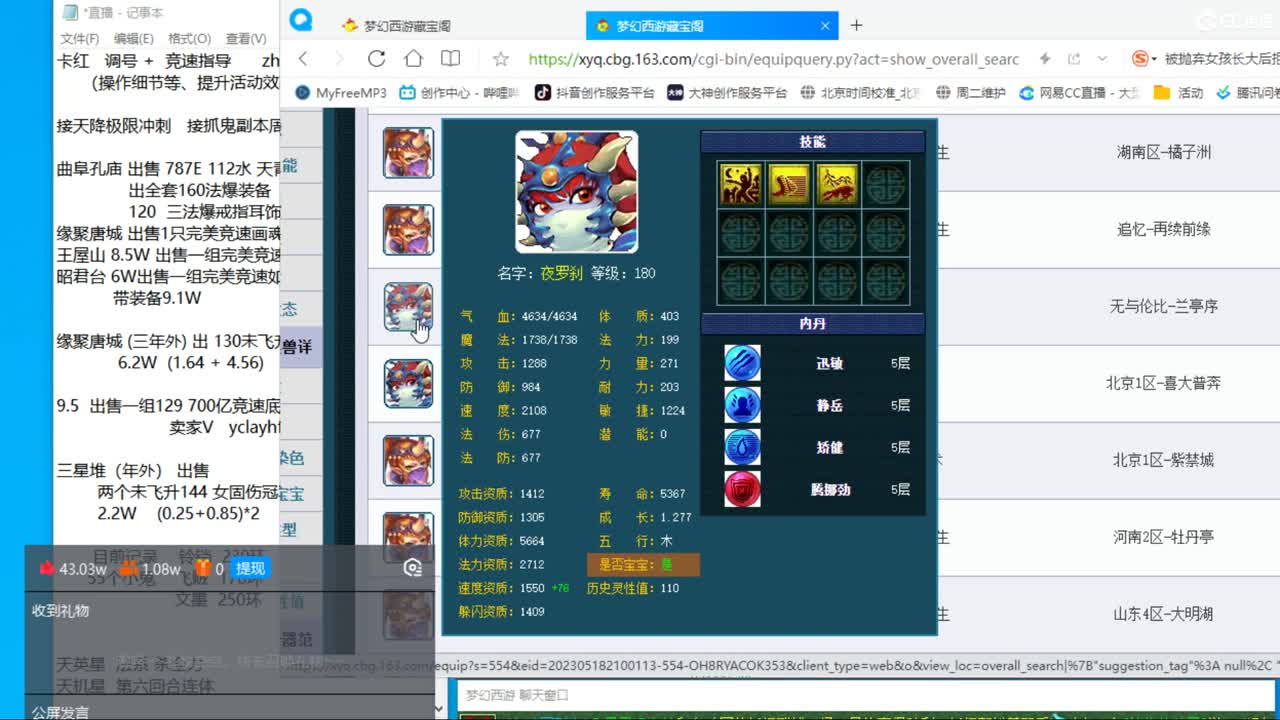Open Notepad 文件(F) menu
Viewport: 1280px width, 720px height.
pos(79,38)
